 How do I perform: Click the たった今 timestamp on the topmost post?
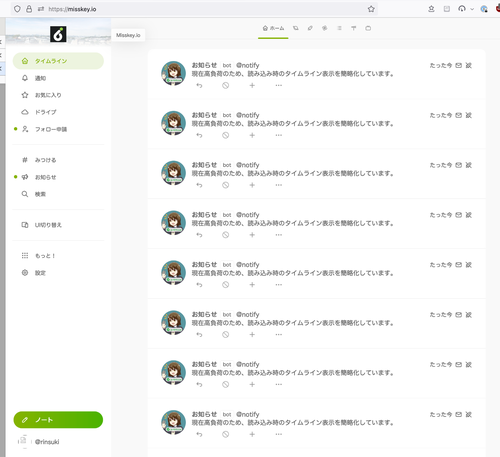tap(441, 65)
